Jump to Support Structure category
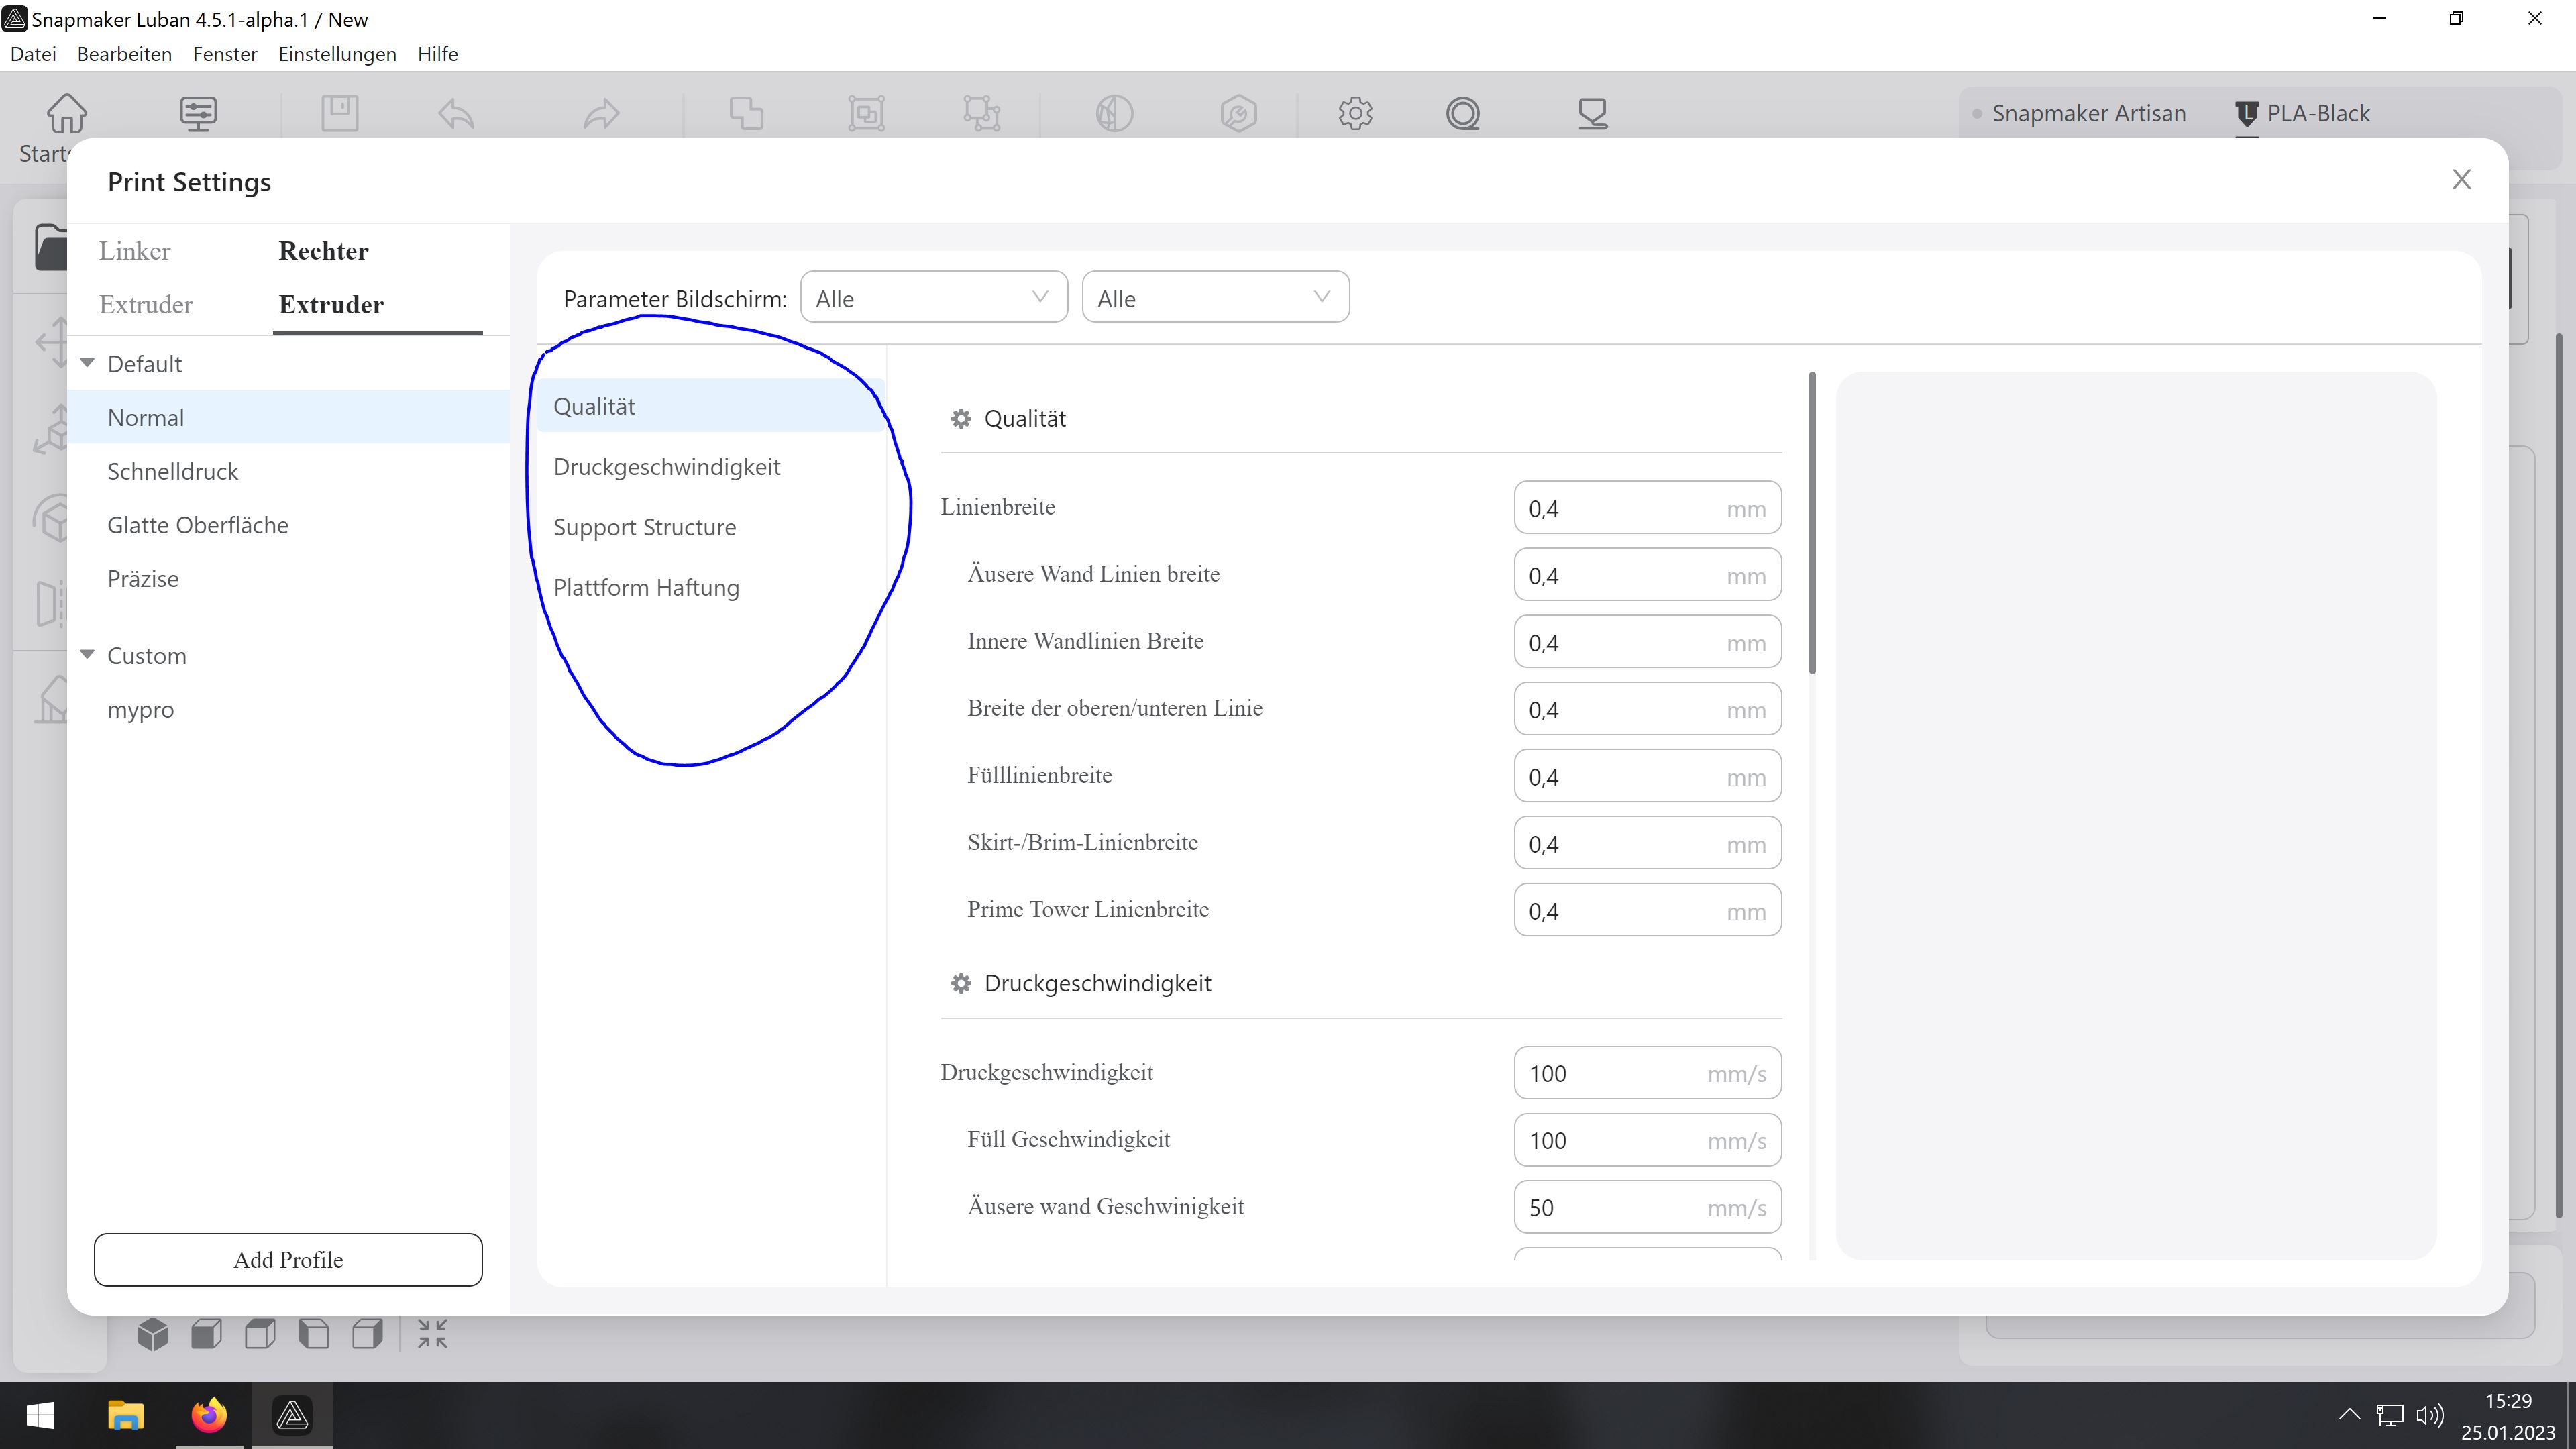The image size is (2576, 1449). [644, 527]
